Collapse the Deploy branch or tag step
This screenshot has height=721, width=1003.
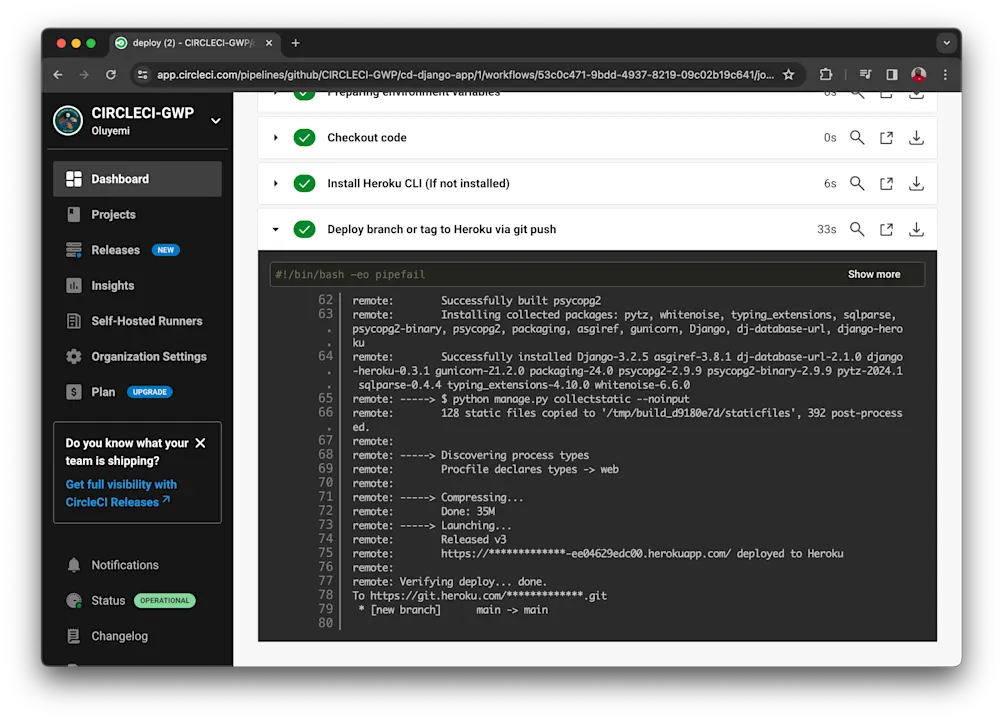pyautogui.click(x=276, y=229)
